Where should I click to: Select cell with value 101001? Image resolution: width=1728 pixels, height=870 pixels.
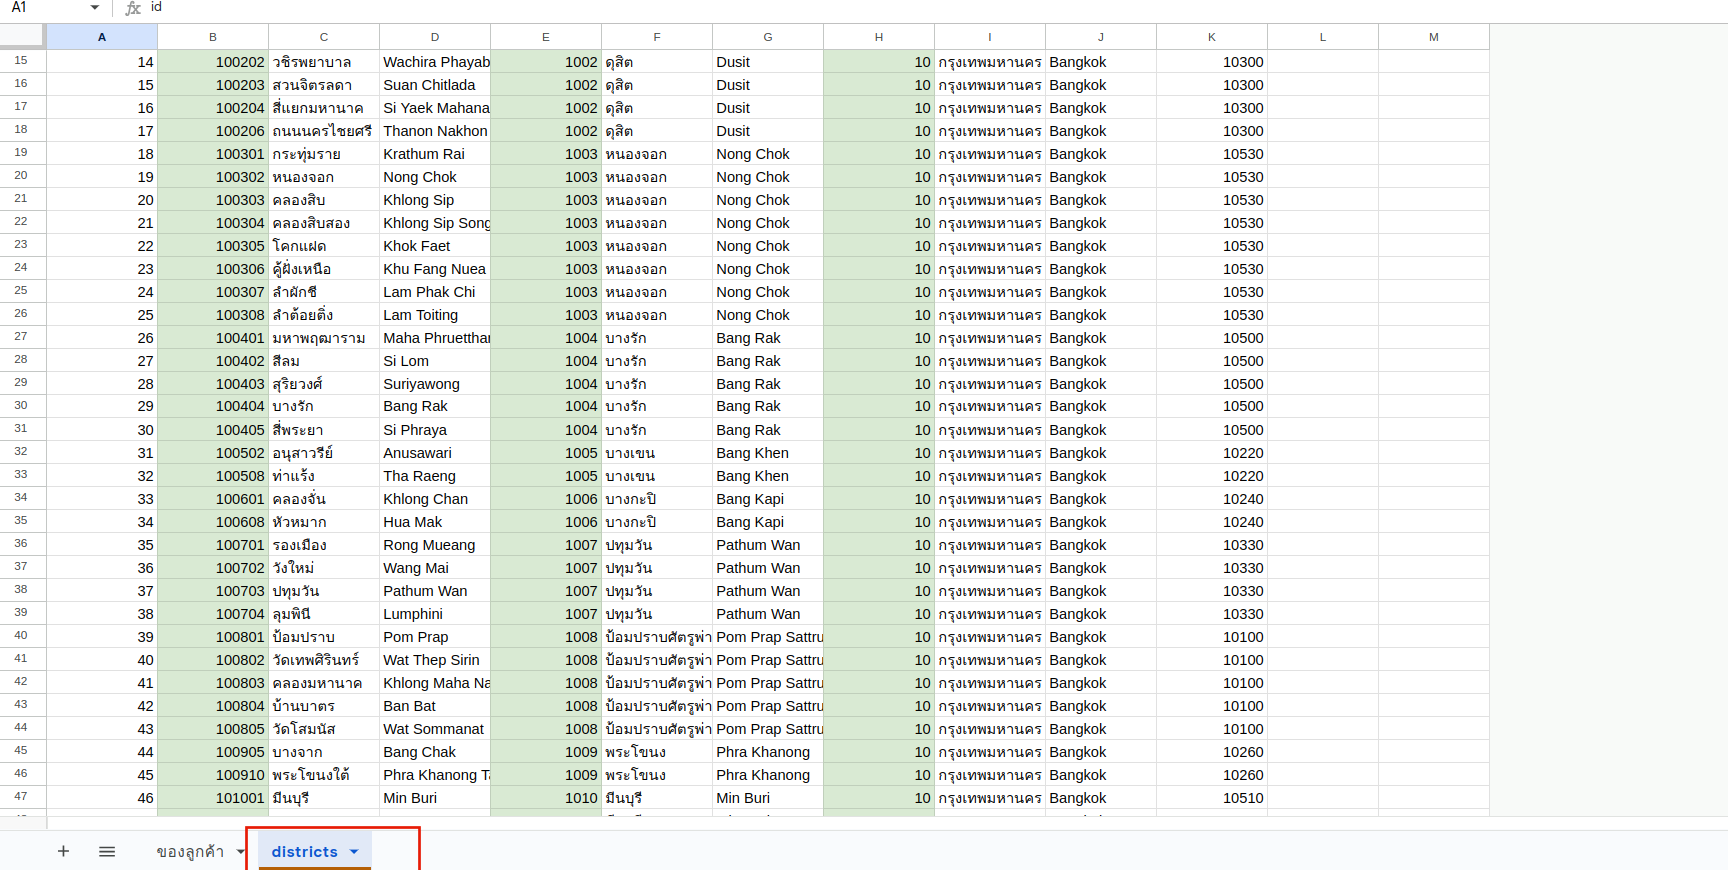pyautogui.click(x=213, y=798)
